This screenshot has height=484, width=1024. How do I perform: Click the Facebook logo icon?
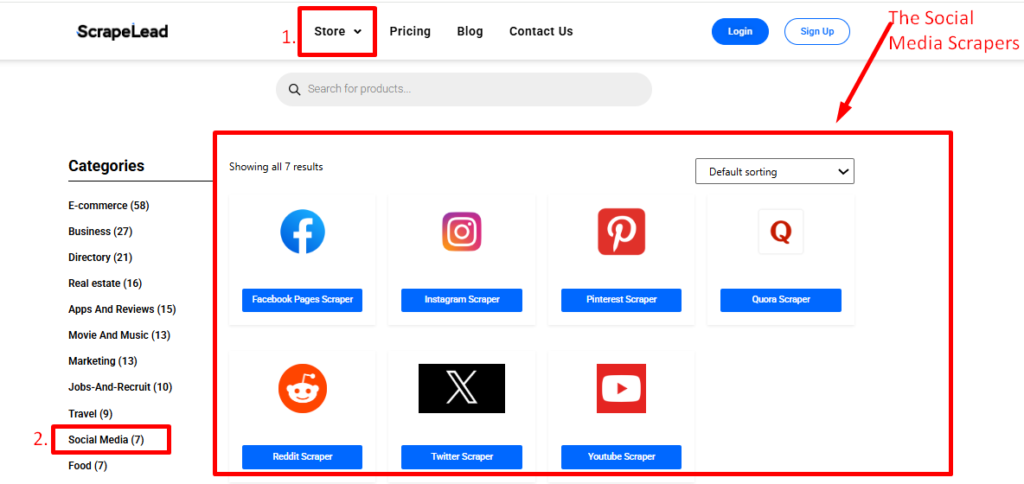pos(302,231)
